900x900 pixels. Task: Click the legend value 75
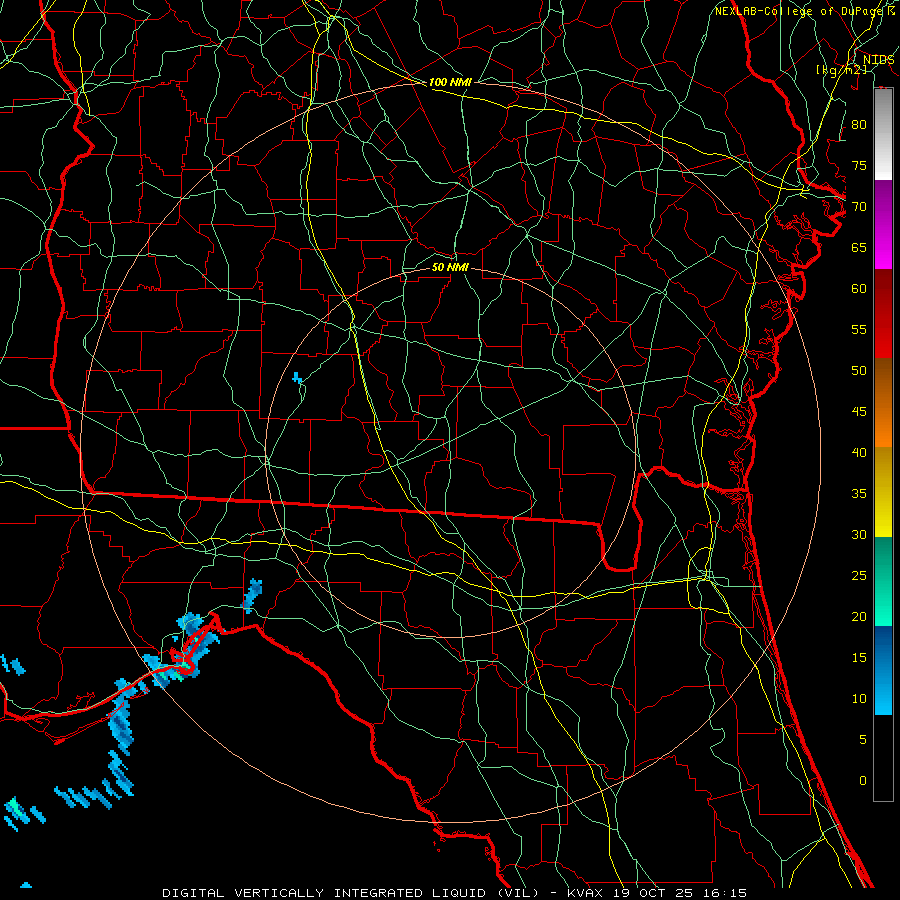[x=859, y=165]
